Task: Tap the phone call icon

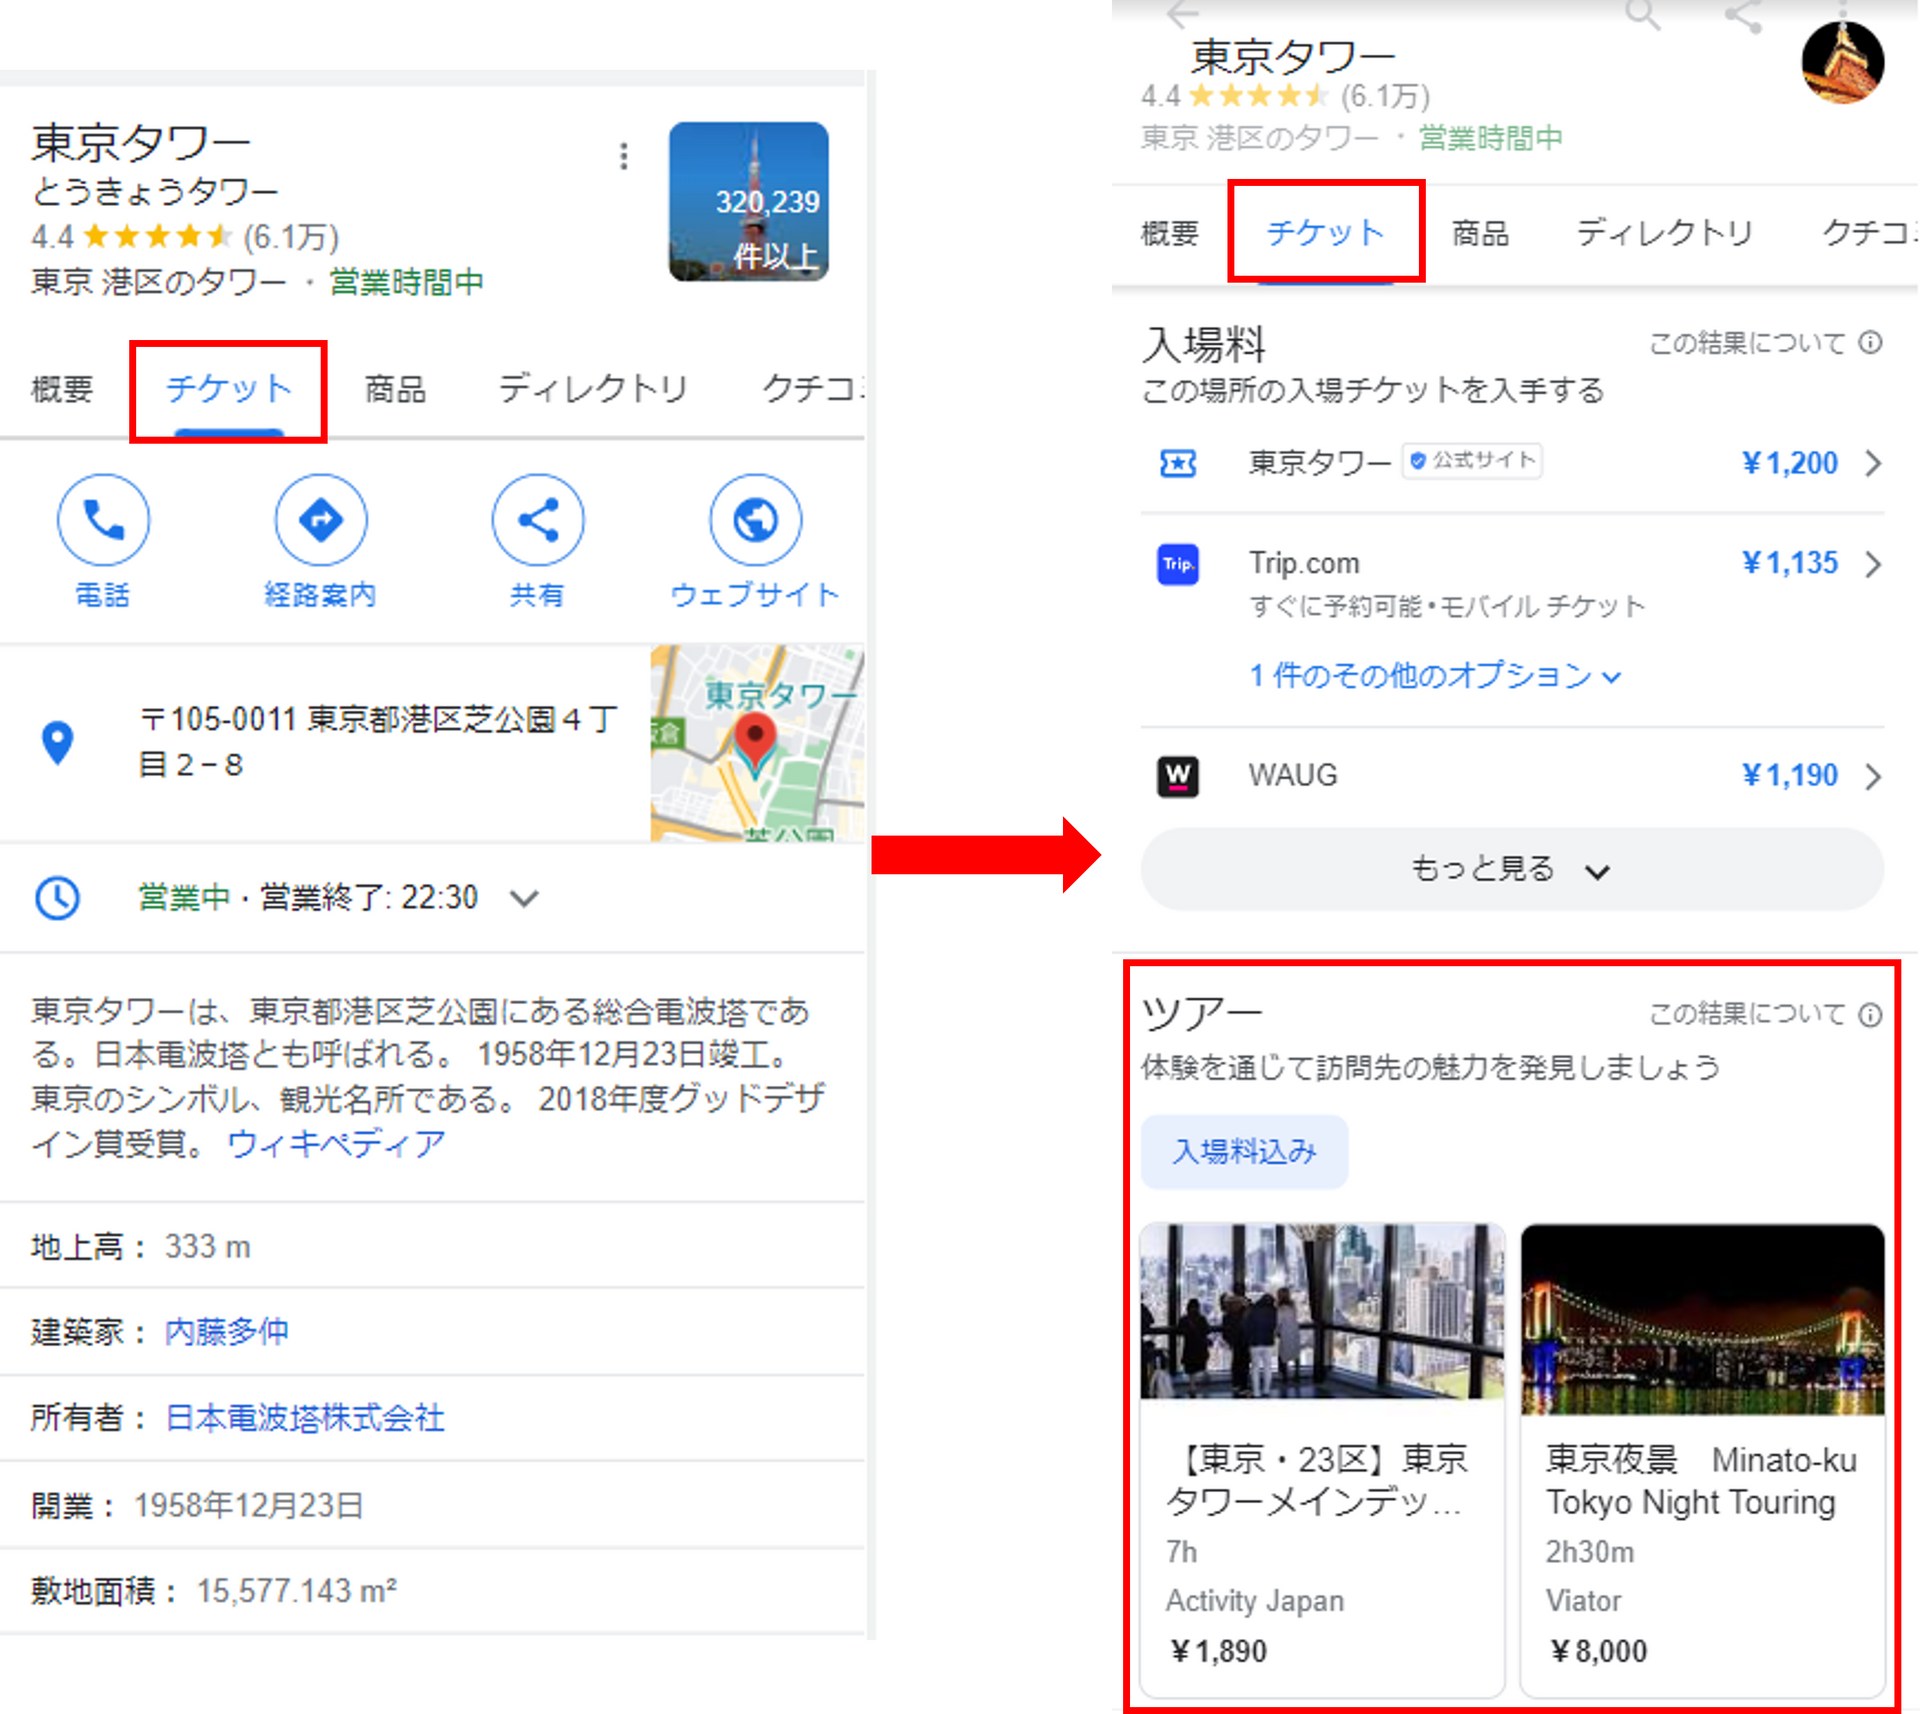Action: (x=103, y=520)
